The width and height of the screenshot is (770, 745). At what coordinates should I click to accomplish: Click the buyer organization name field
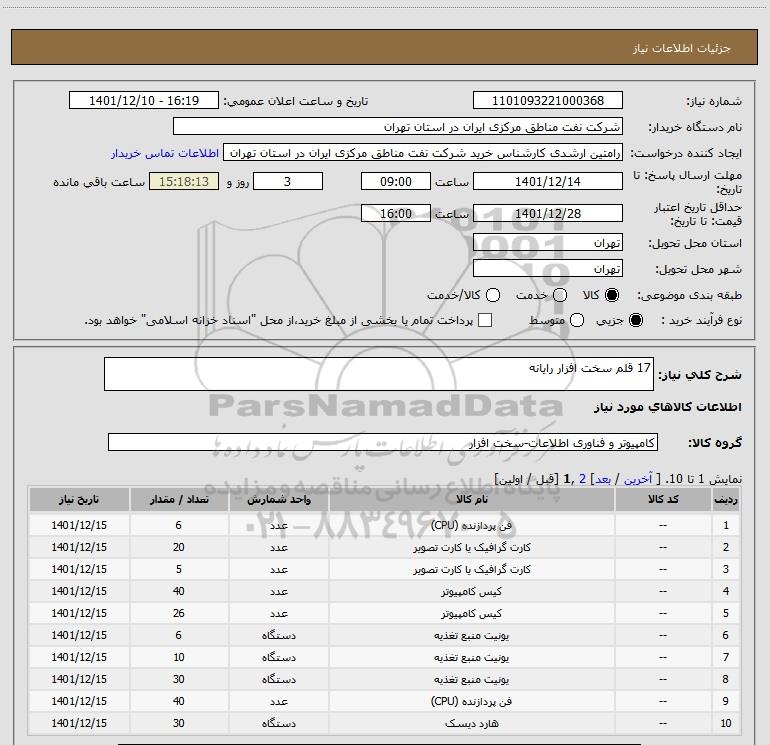pyautogui.click(x=398, y=126)
